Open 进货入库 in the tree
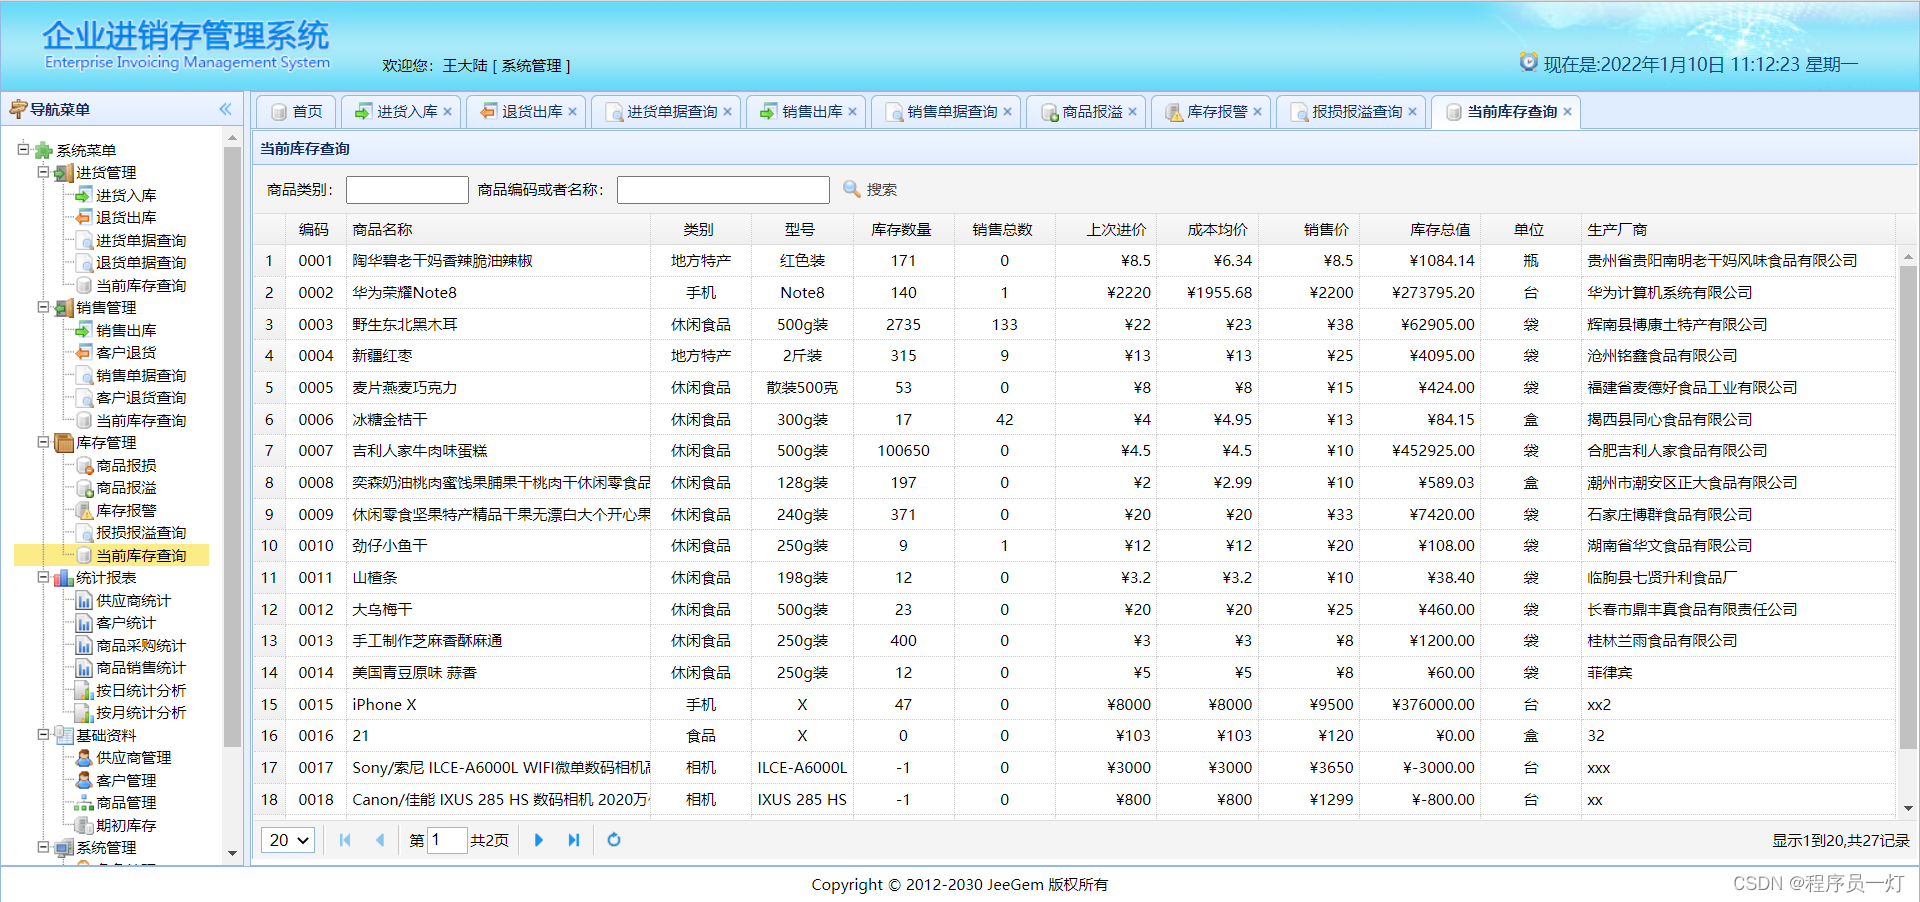Screen dimensions: 1920x902 coord(126,195)
